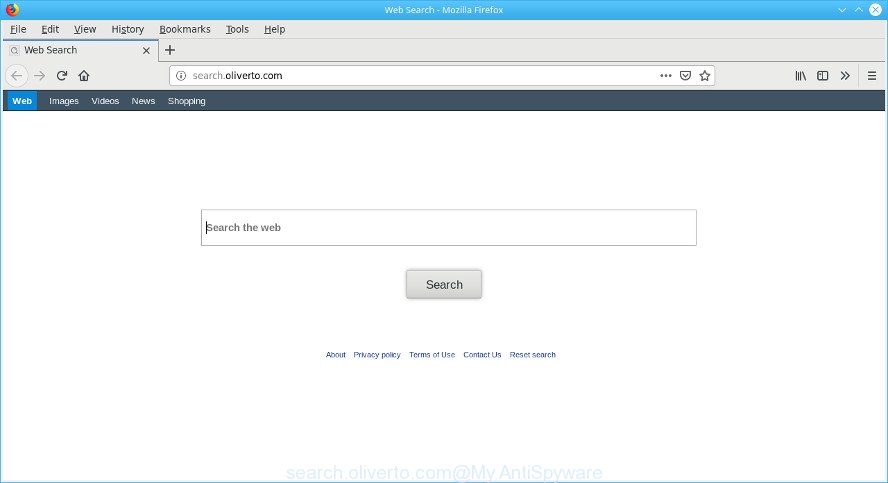
Task: Switch to Images search category
Action: click(x=64, y=101)
